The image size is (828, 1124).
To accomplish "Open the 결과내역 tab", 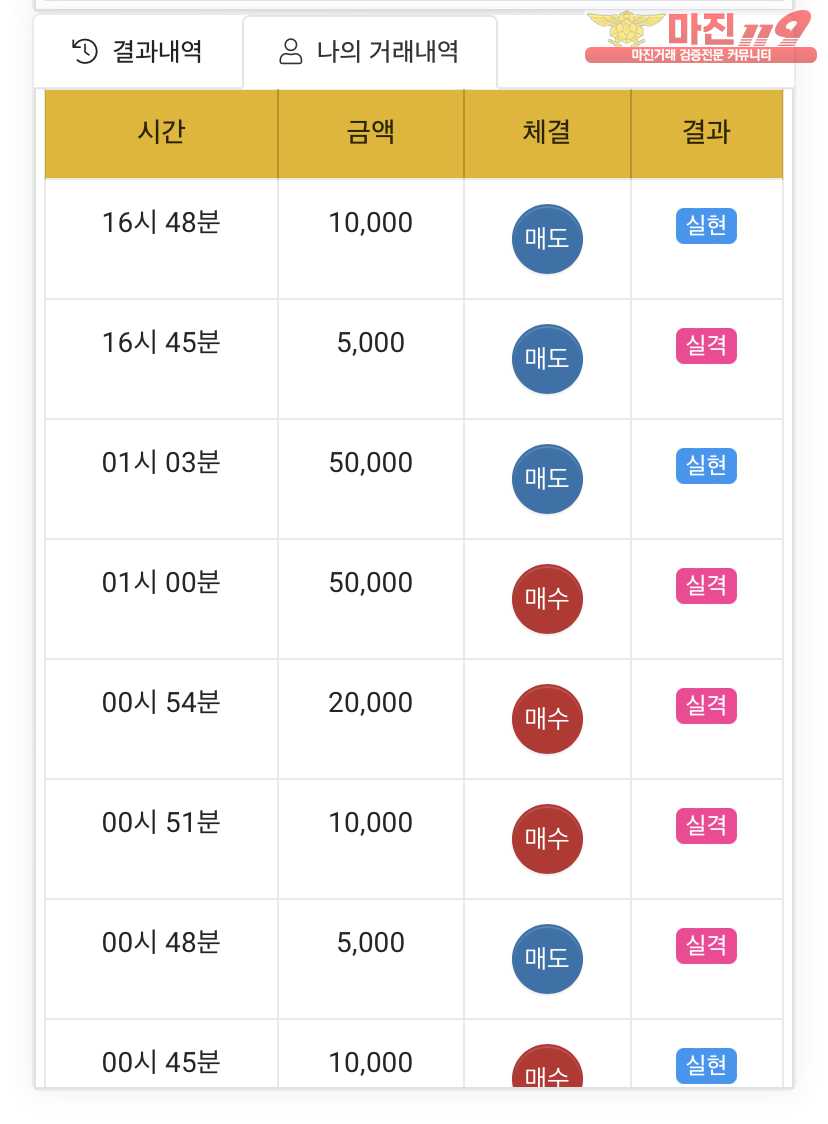I will pos(139,51).
